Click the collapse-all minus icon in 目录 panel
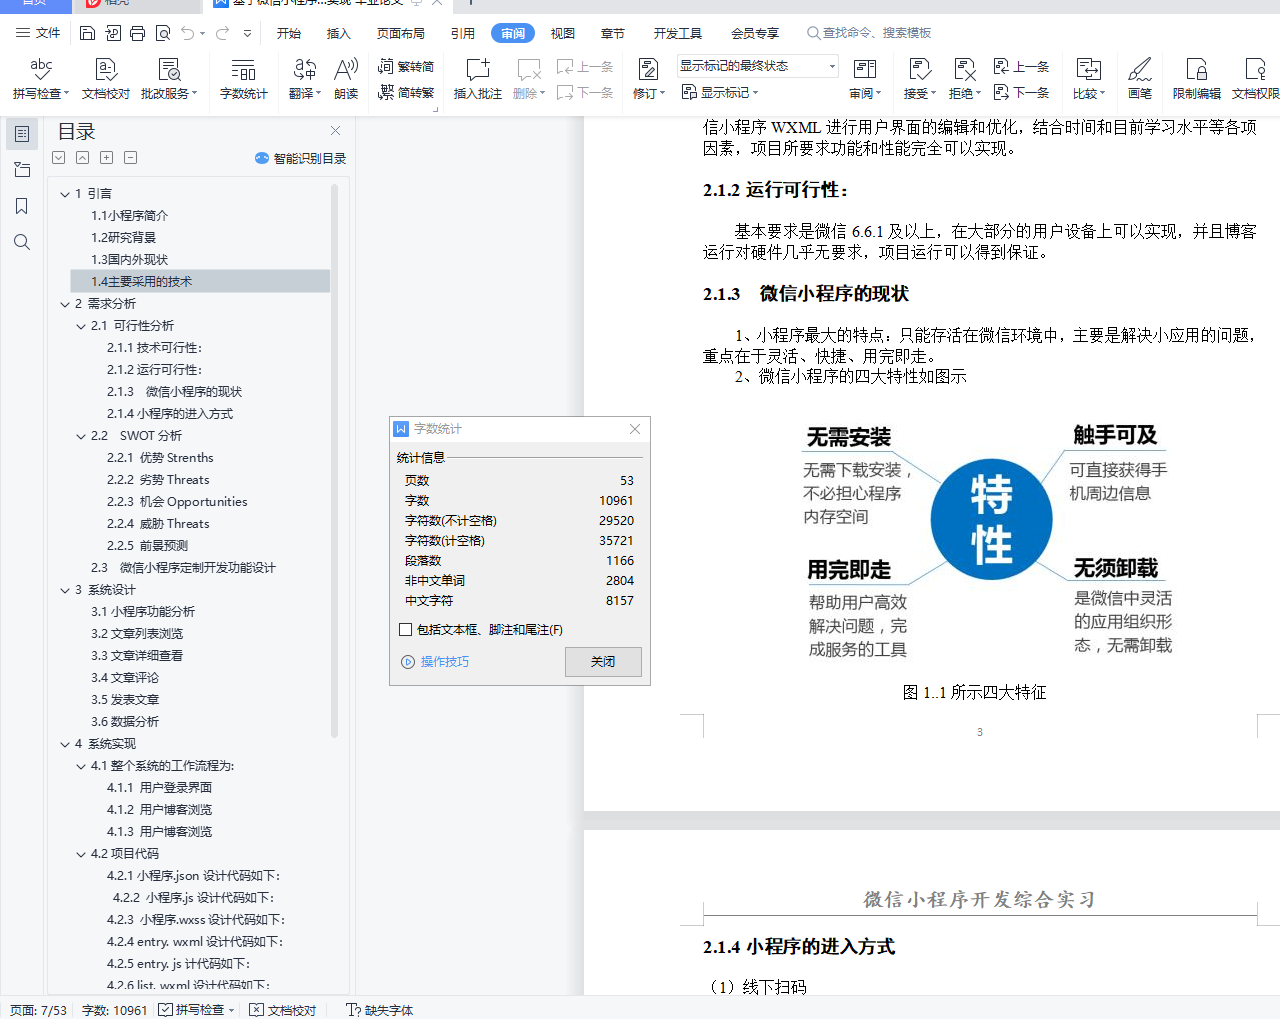 (x=130, y=158)
